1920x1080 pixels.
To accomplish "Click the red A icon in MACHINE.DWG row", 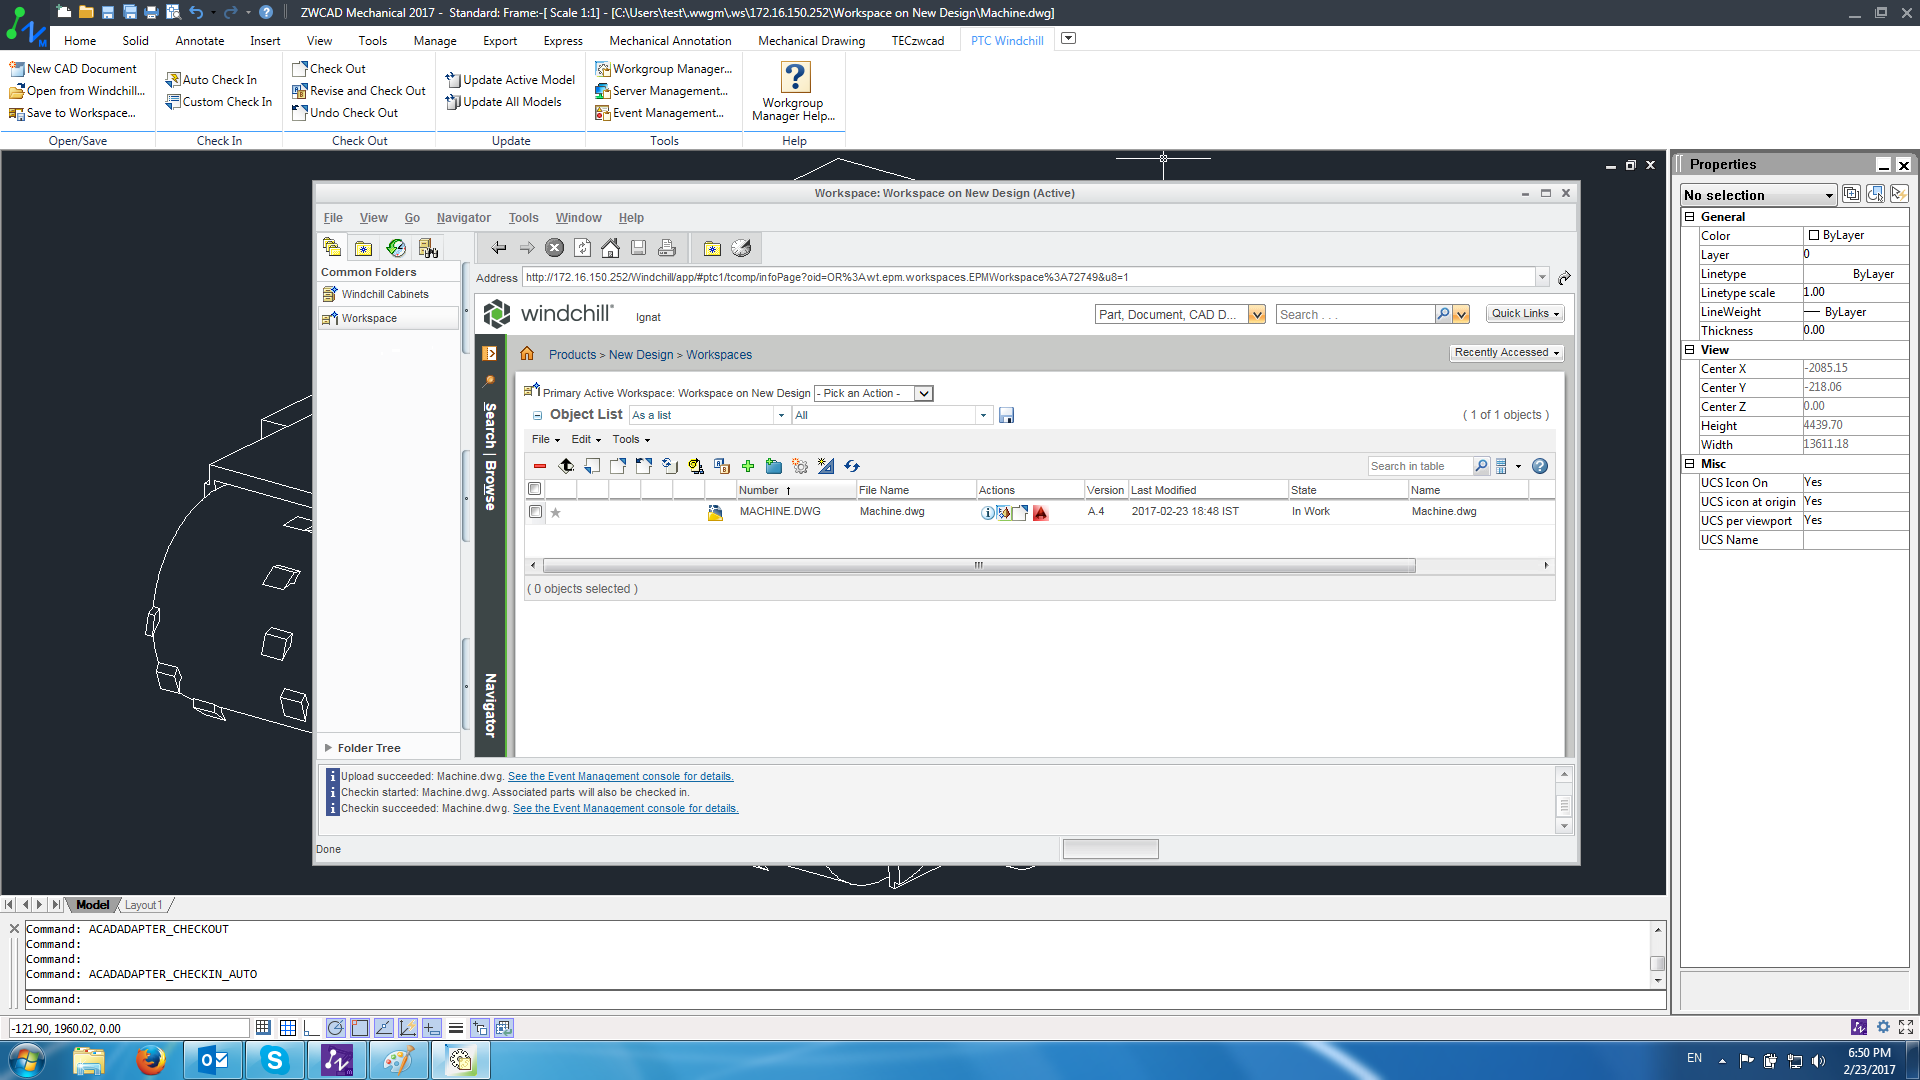I will pos(1041,512).
